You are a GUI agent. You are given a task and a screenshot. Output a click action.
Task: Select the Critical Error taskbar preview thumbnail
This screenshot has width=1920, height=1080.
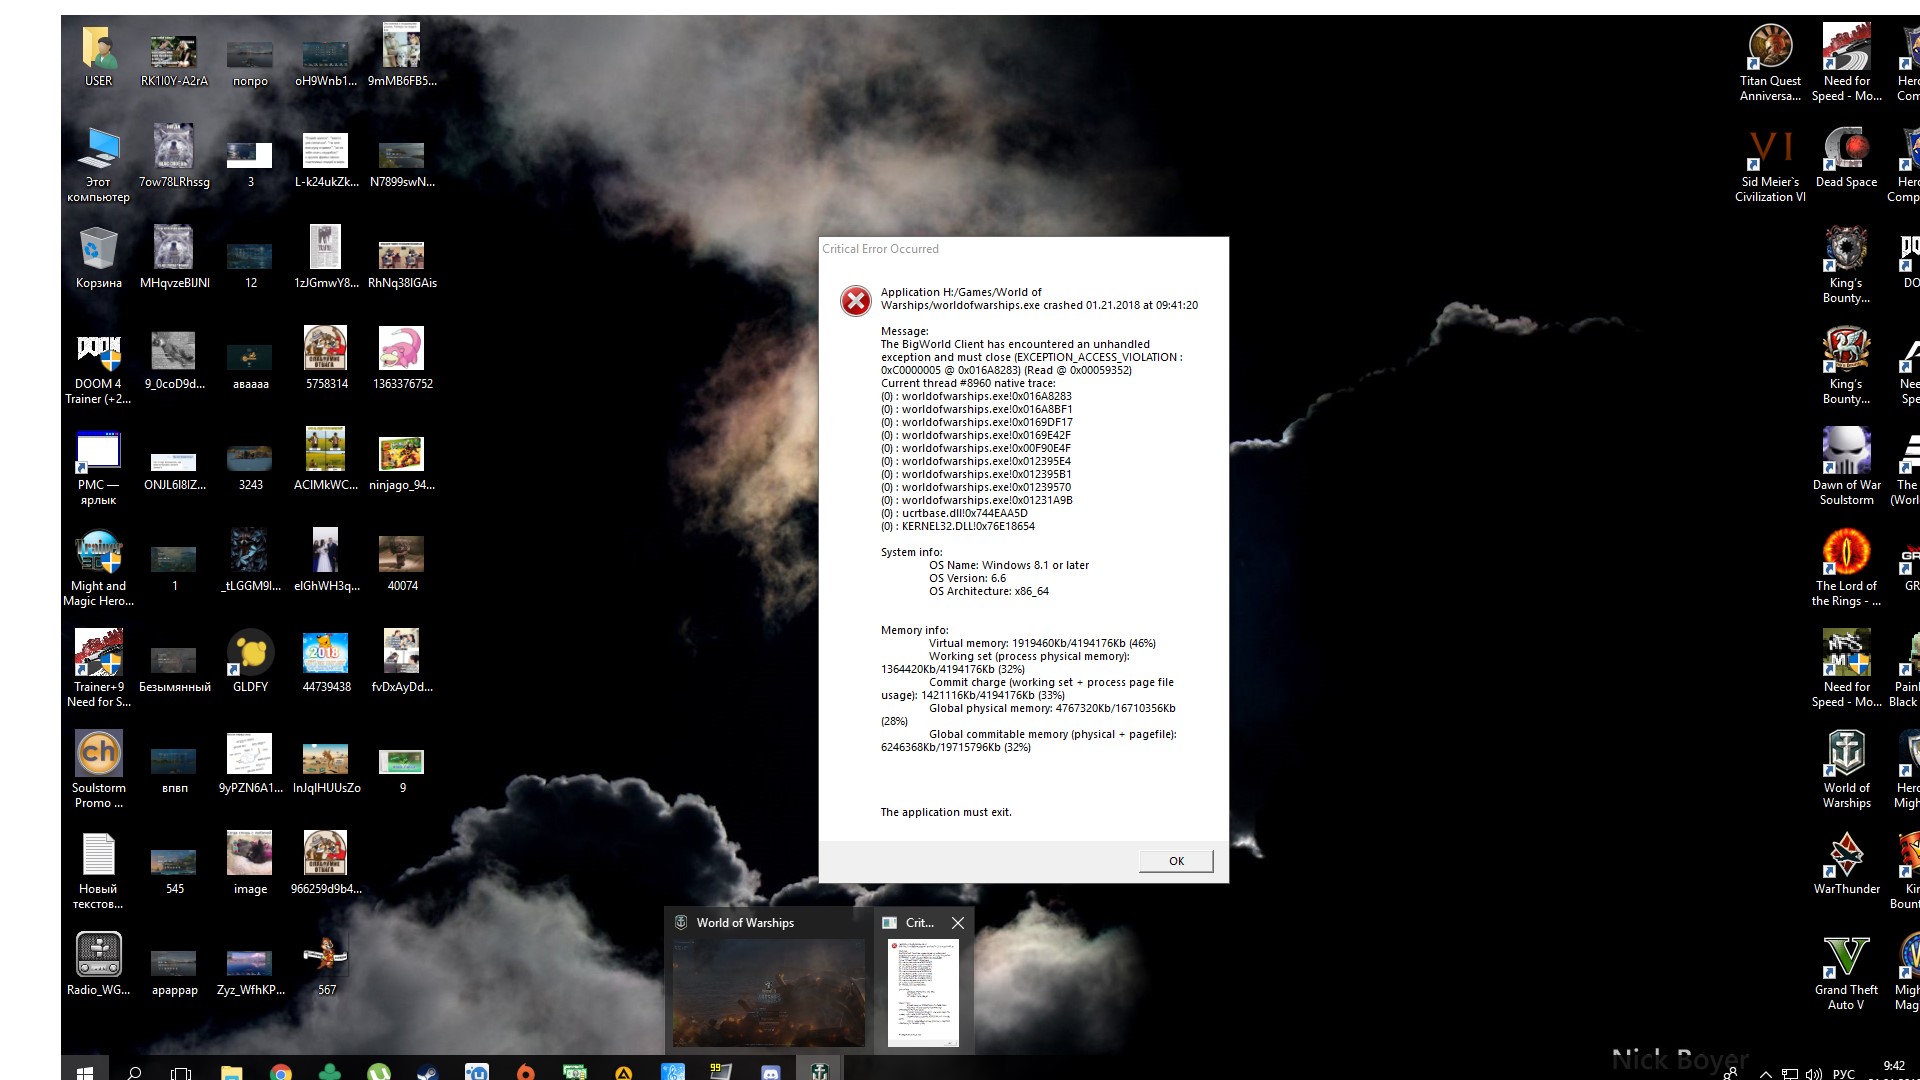[923, 992]
